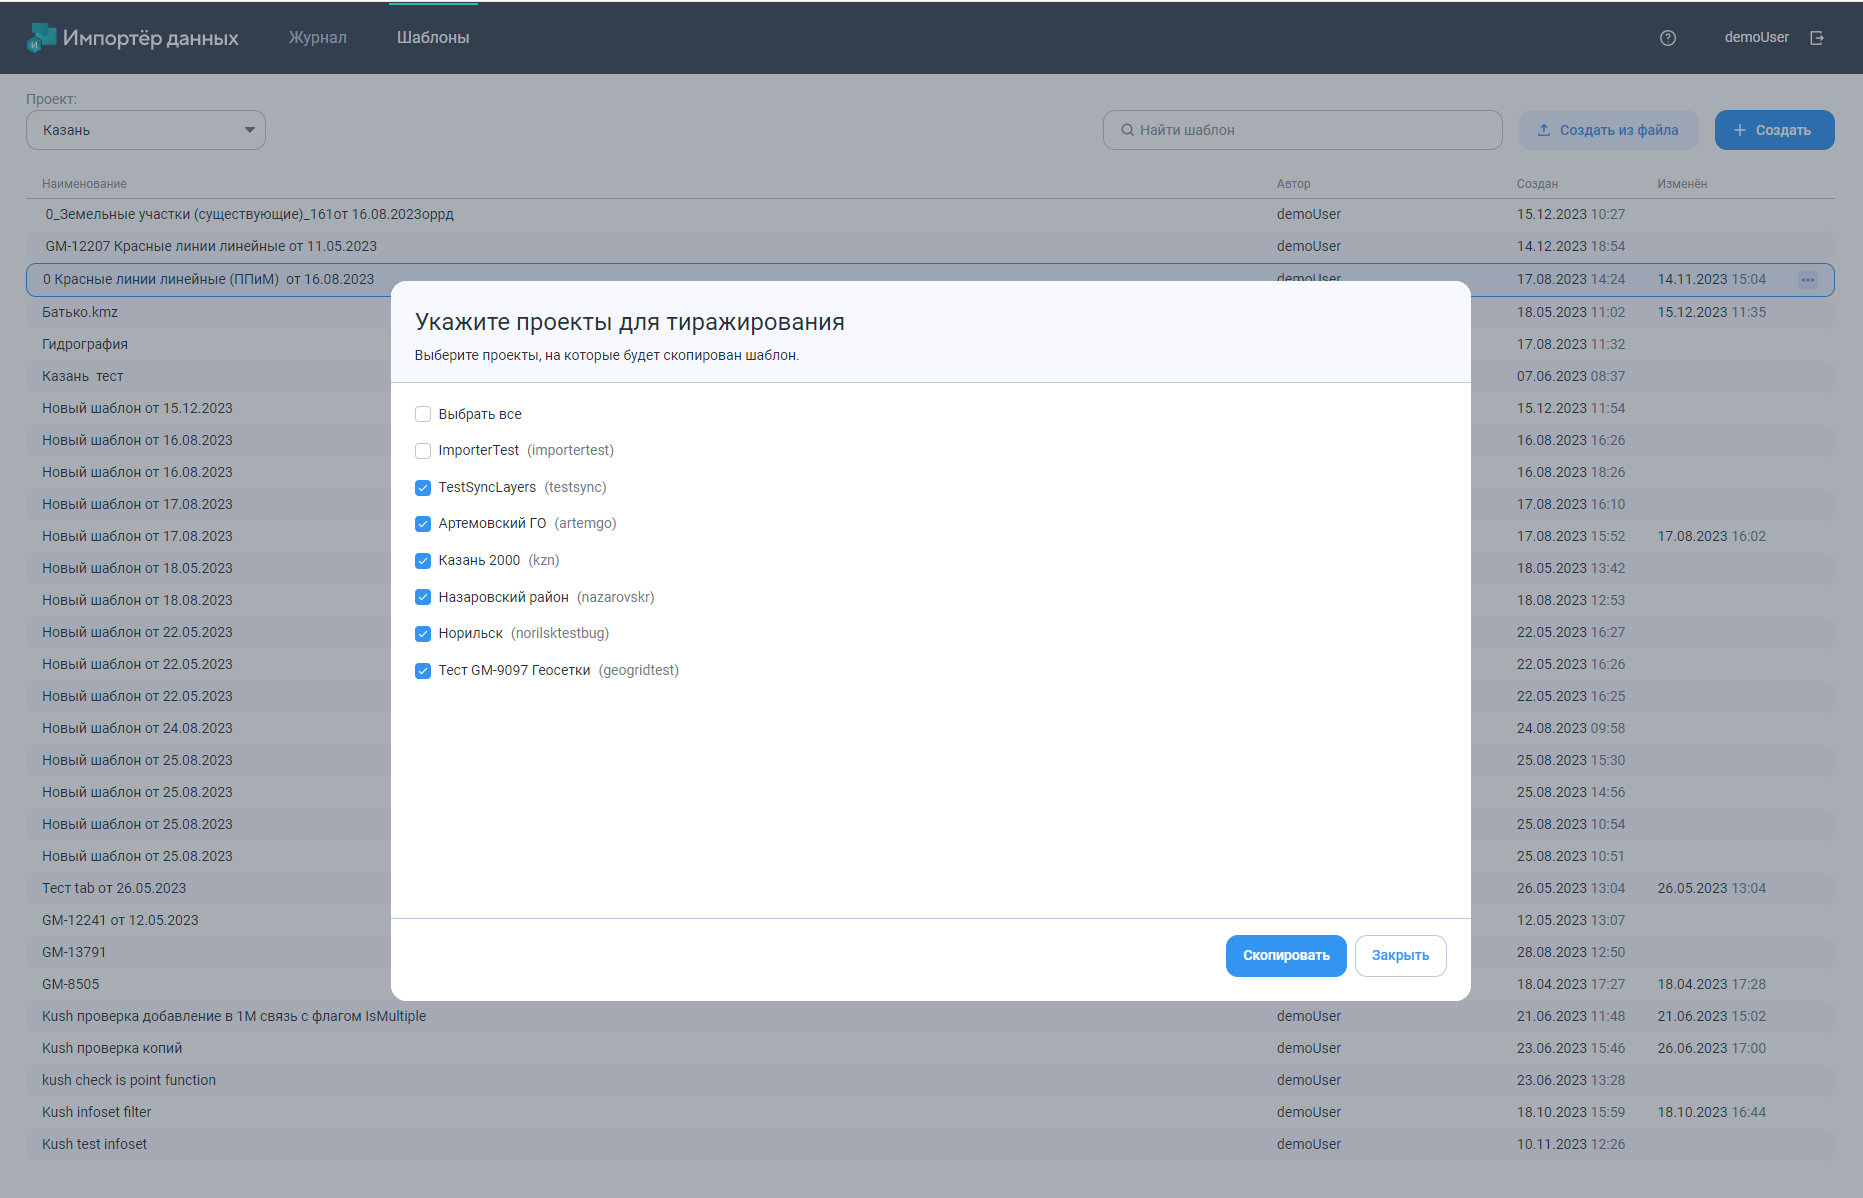The width and height of the screenshot is (1863, 1198).
Task: Select template GM-12207 Красные линии линейные
Action: 930,246
